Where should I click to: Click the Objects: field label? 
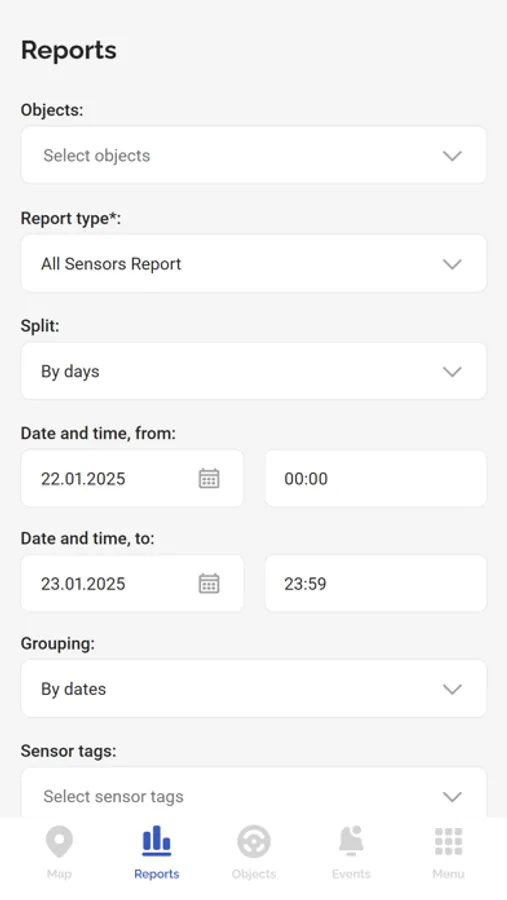tap(52, 110)
